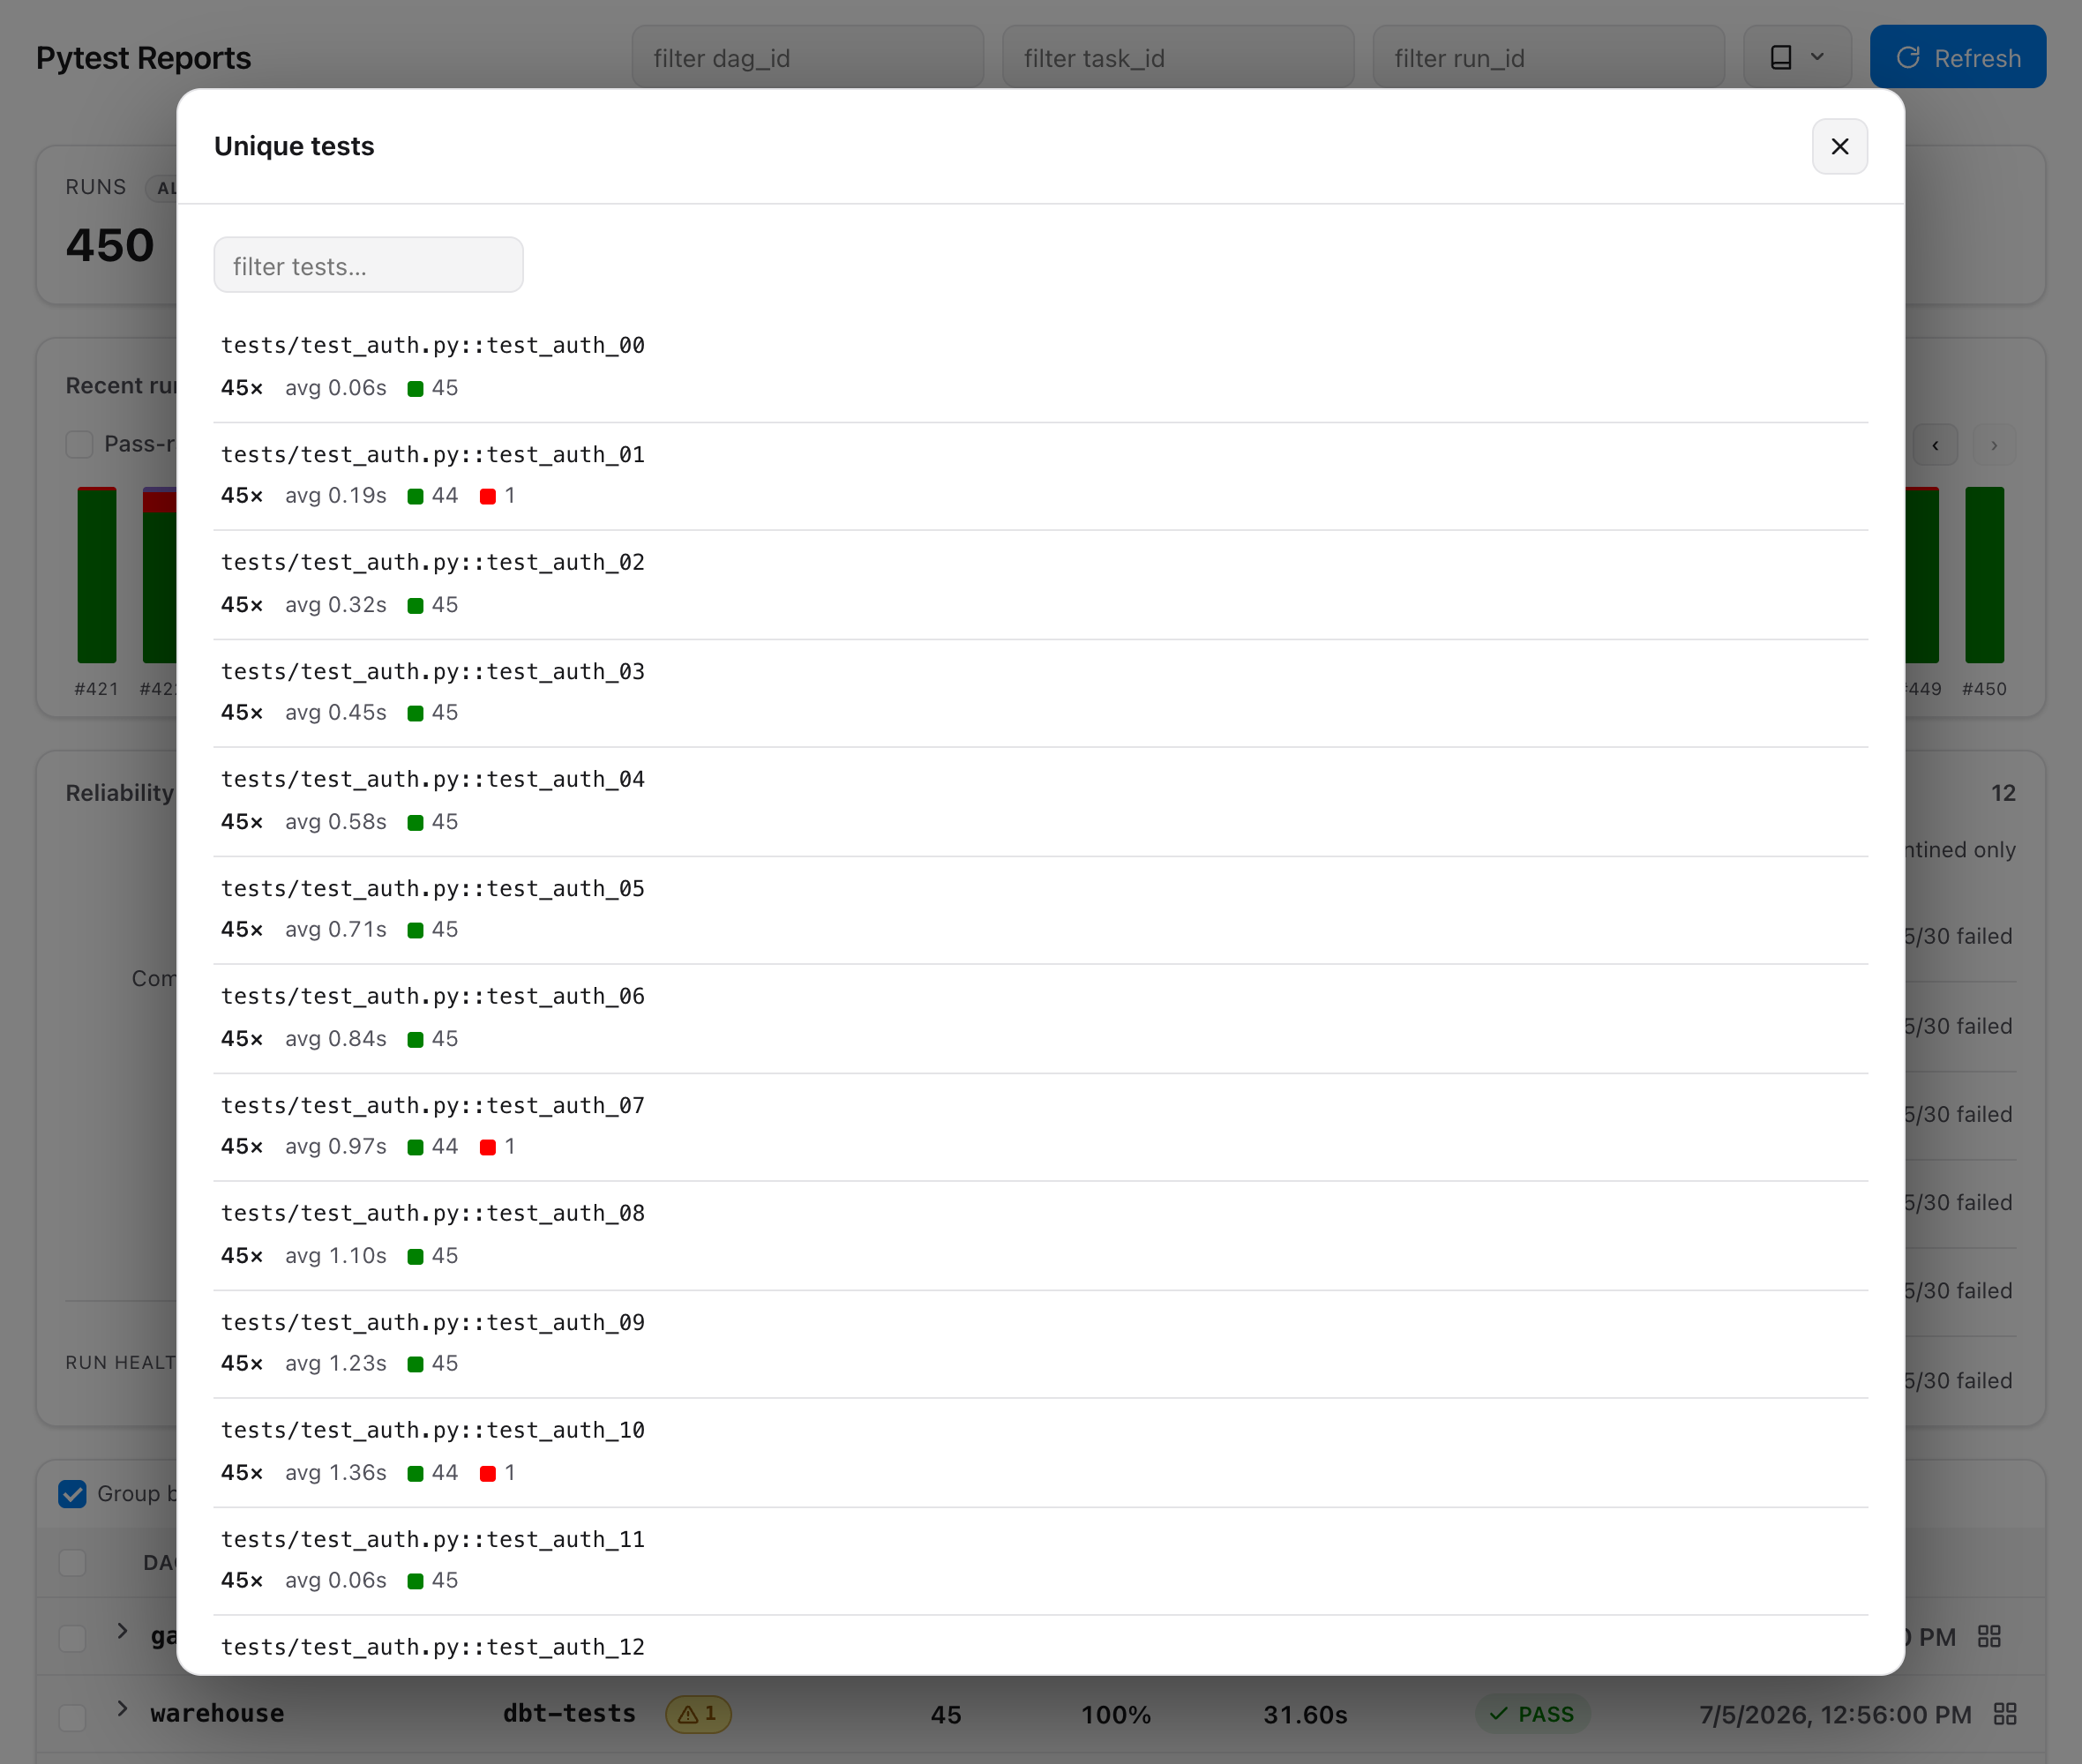This screenshot has width=2082, height=1764.
Task: Click the warehouse DAG name
Action: pyautogui.click(x=217, y=1714)
